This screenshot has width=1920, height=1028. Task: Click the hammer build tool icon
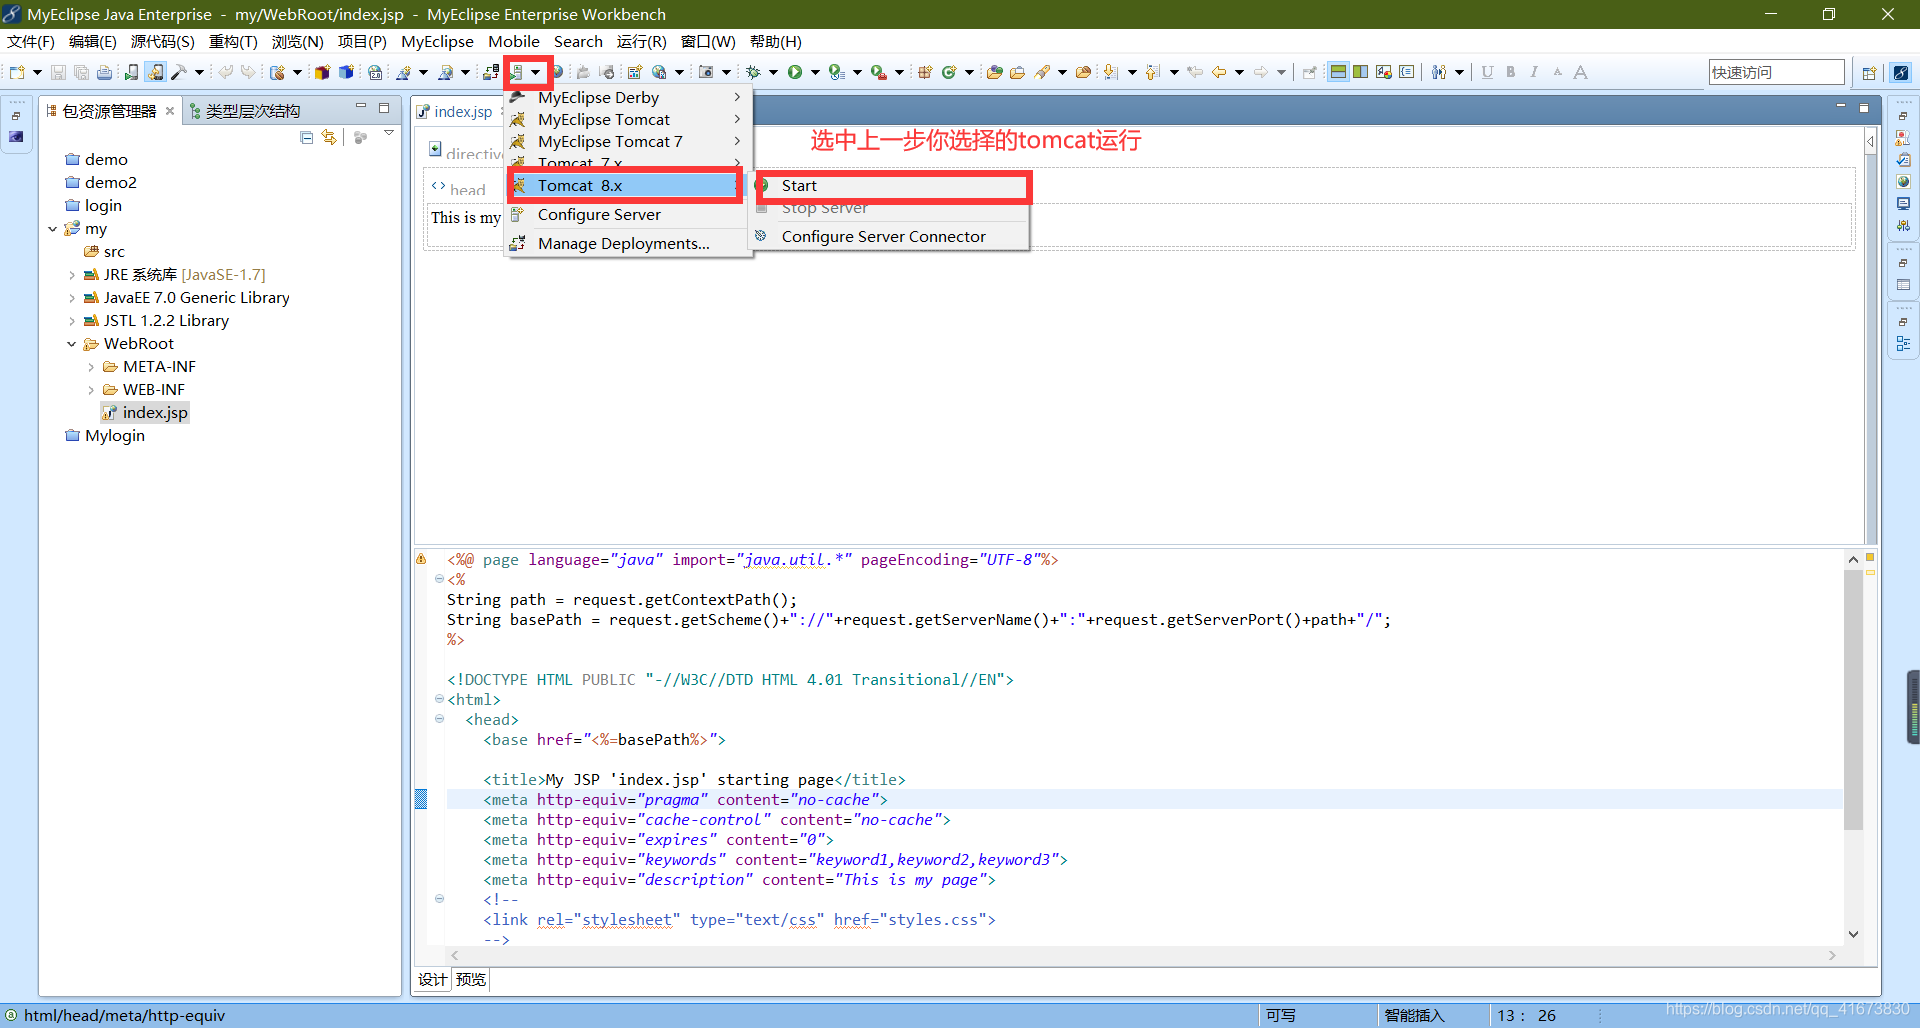pos(178,72)
